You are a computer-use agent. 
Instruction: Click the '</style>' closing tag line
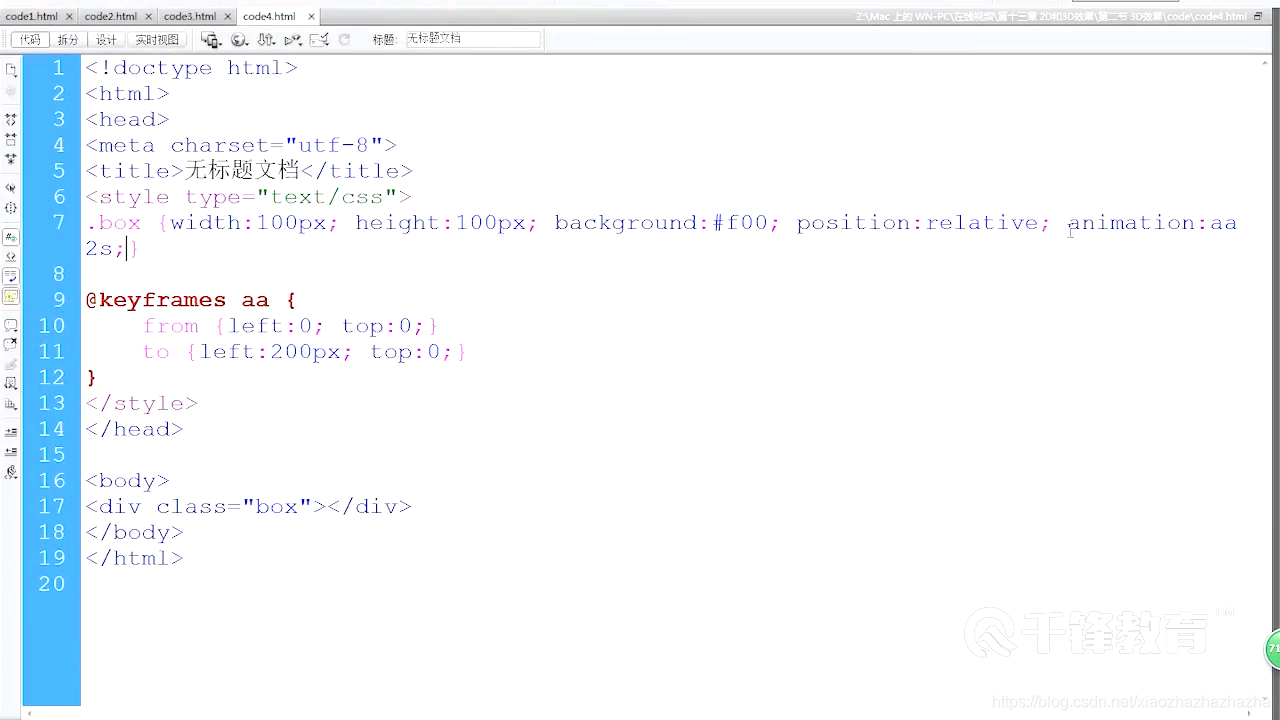tap(141, 403)
